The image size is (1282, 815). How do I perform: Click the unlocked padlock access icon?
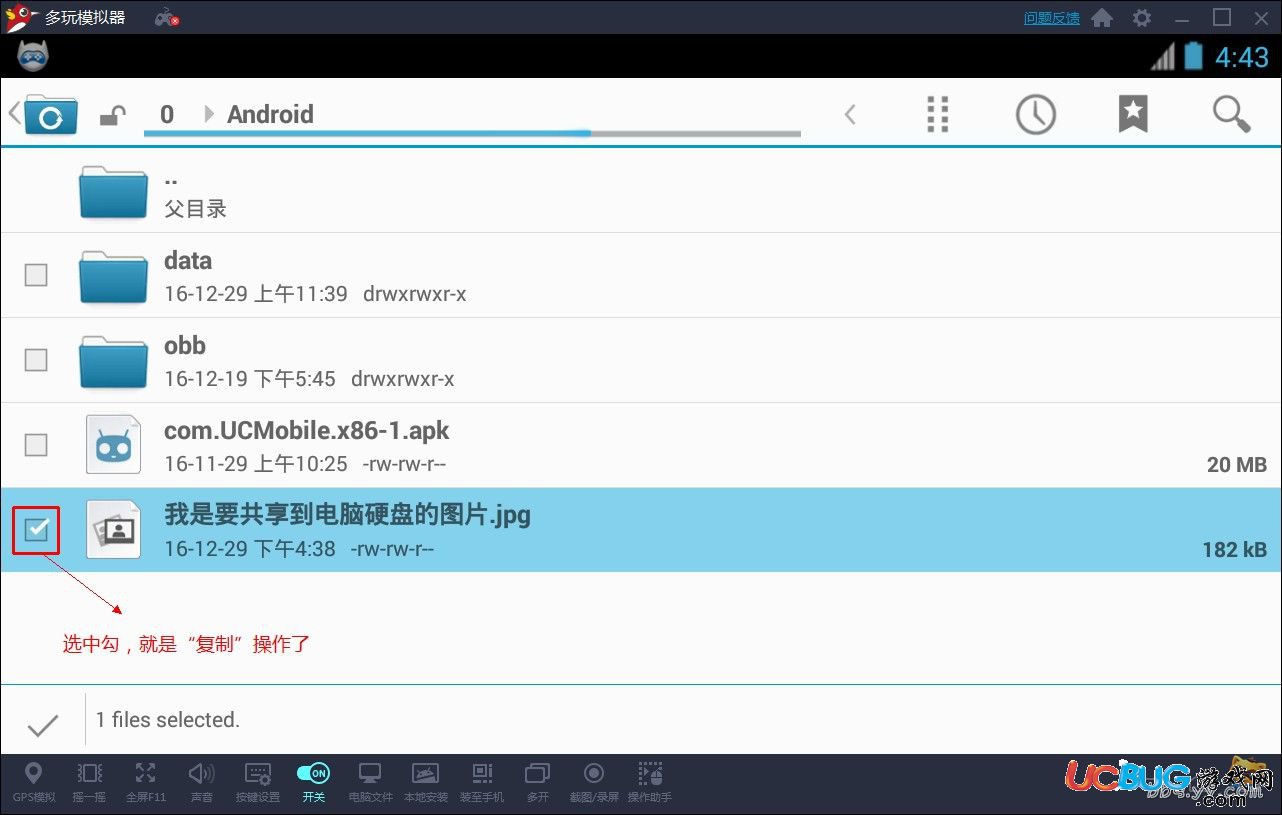point(112,116)
